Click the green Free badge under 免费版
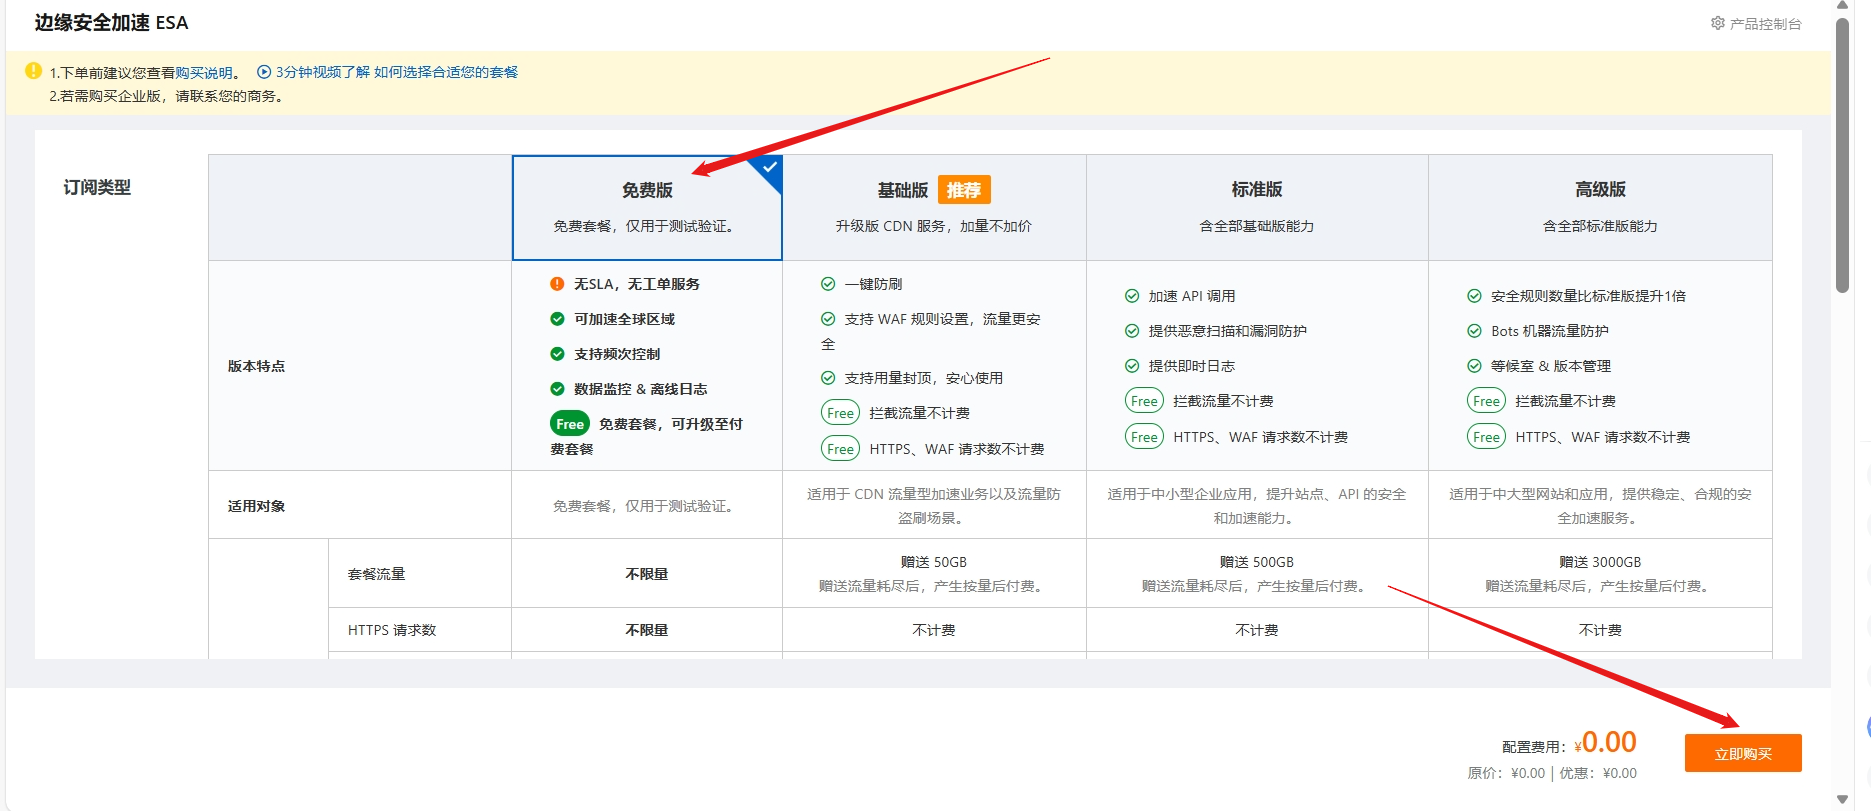This screenshot has width=1871, height=811. pos(569,424)
